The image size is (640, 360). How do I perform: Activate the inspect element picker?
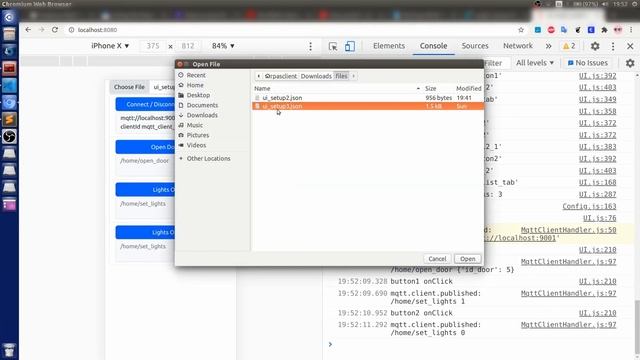click(333, 46)
